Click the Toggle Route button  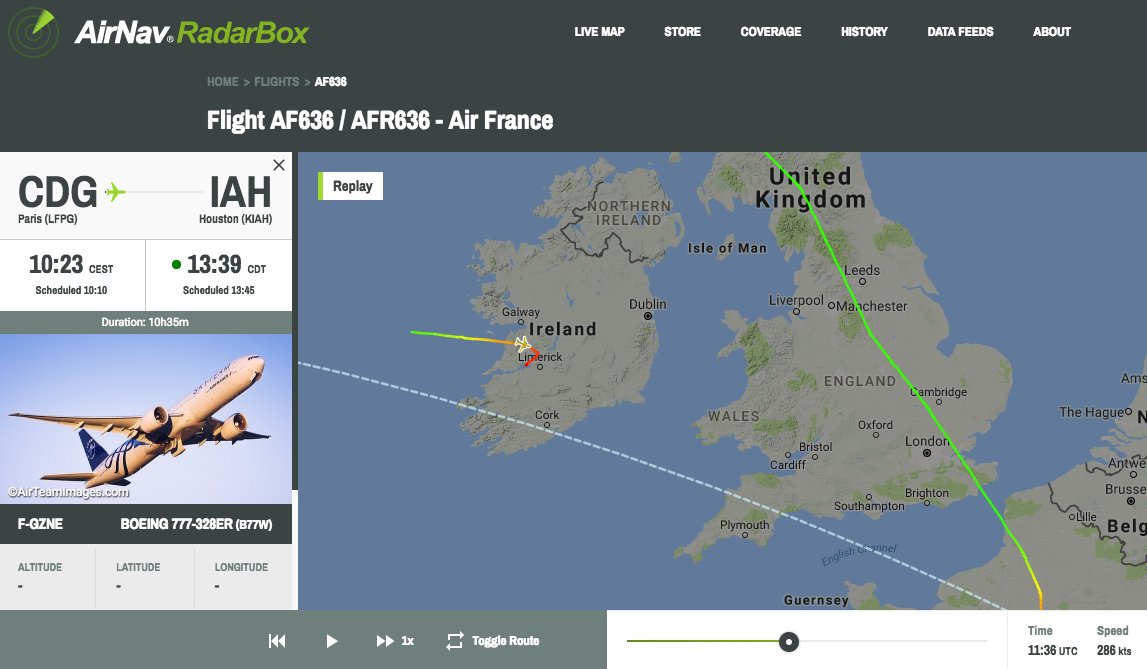(493, 641)
